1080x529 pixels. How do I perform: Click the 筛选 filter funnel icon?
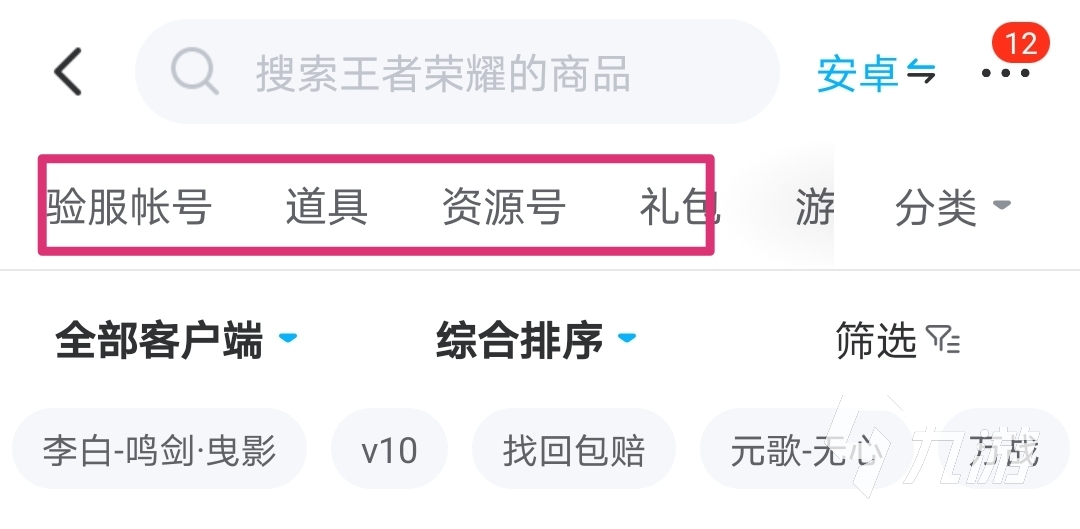pyautogui.click(x=943, y=341)
